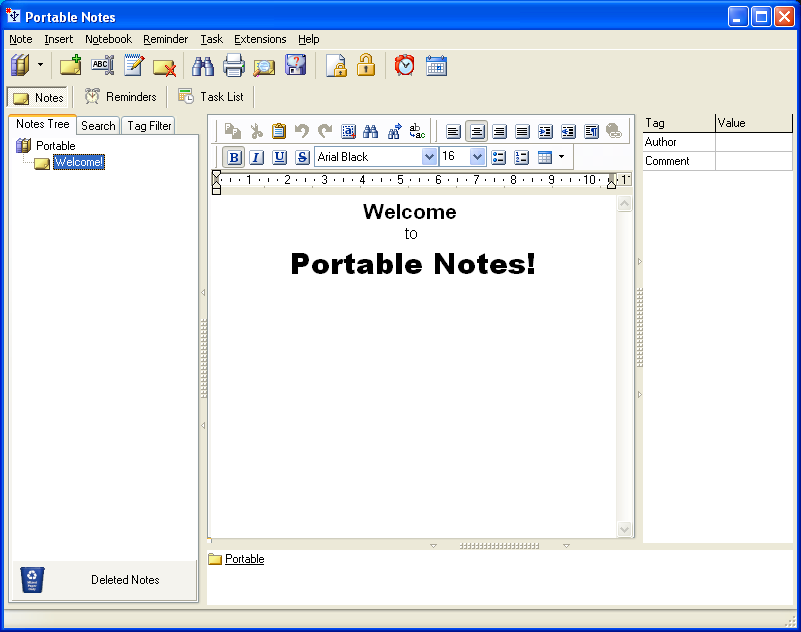Select the Welcome! note in tree
801x632 pixels.
click(79, 162)
